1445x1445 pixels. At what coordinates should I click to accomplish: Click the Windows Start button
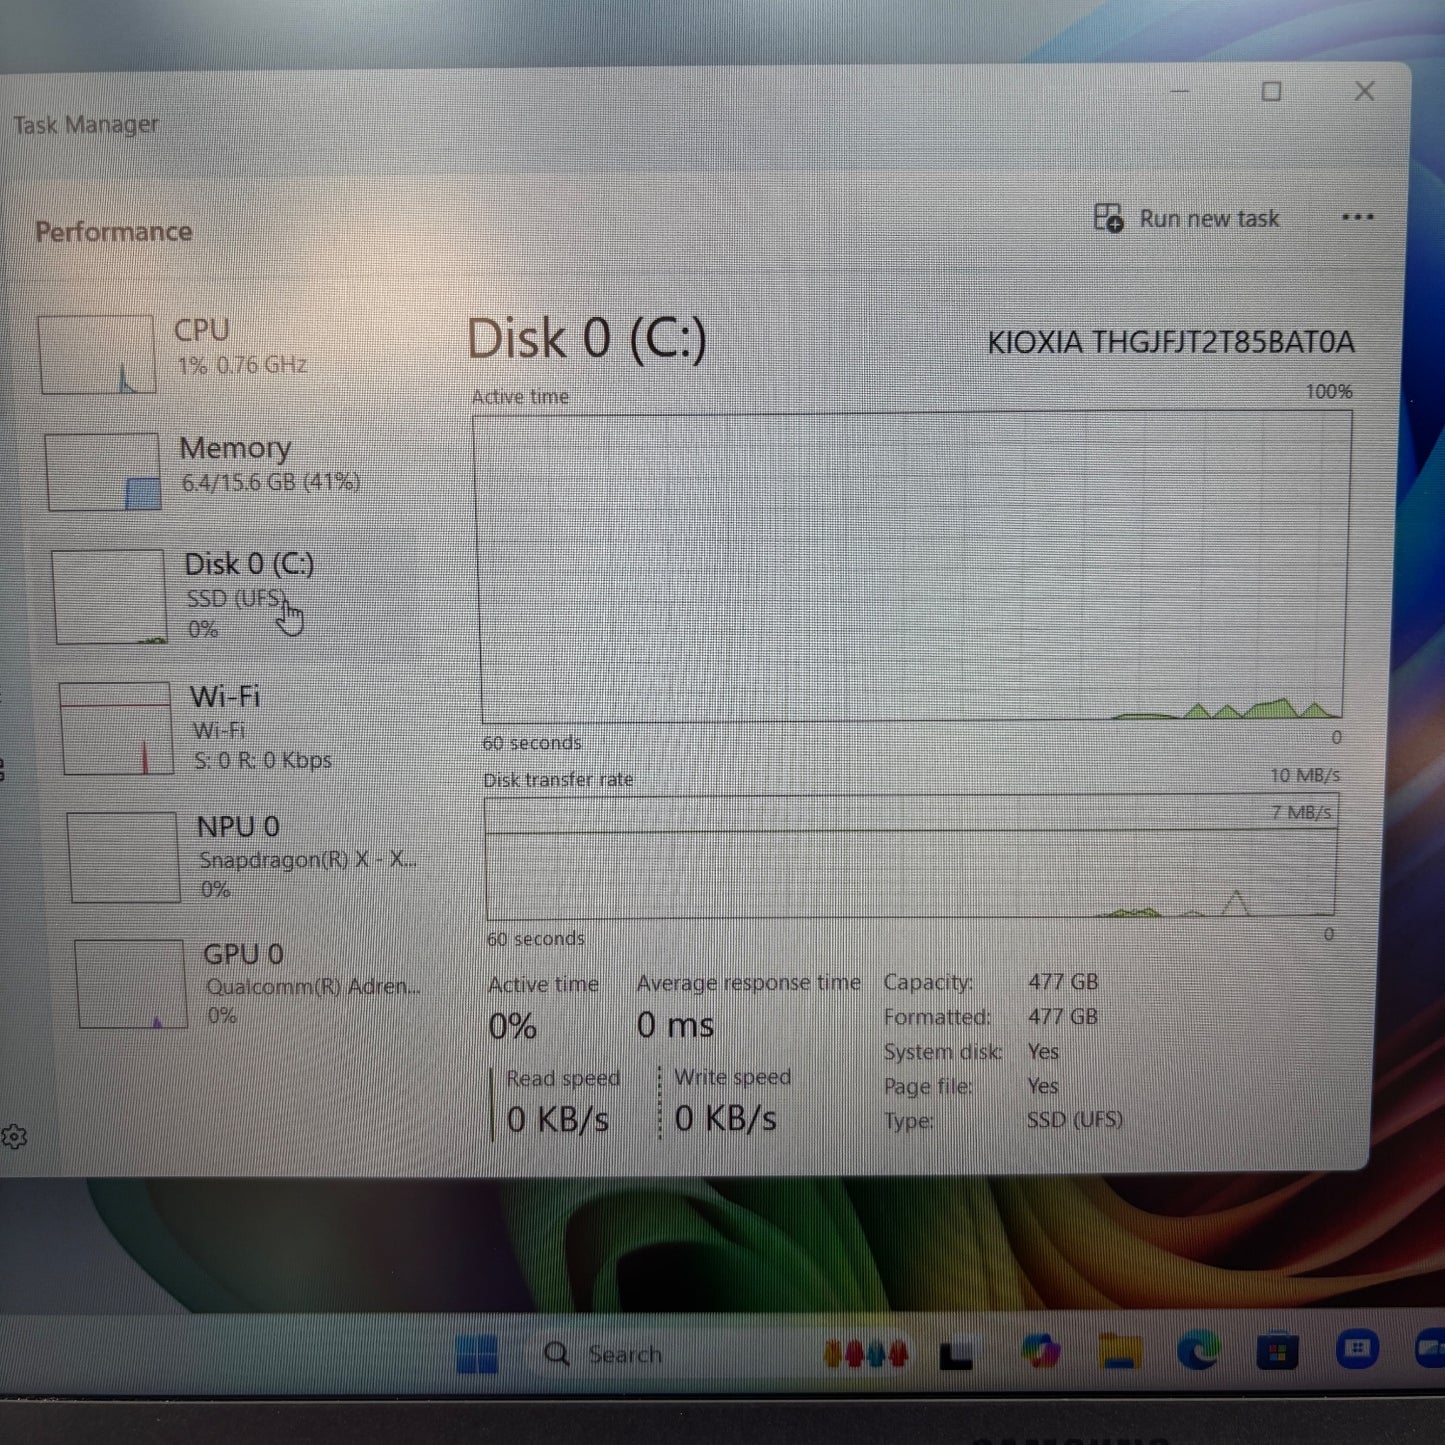[476, 1355]
